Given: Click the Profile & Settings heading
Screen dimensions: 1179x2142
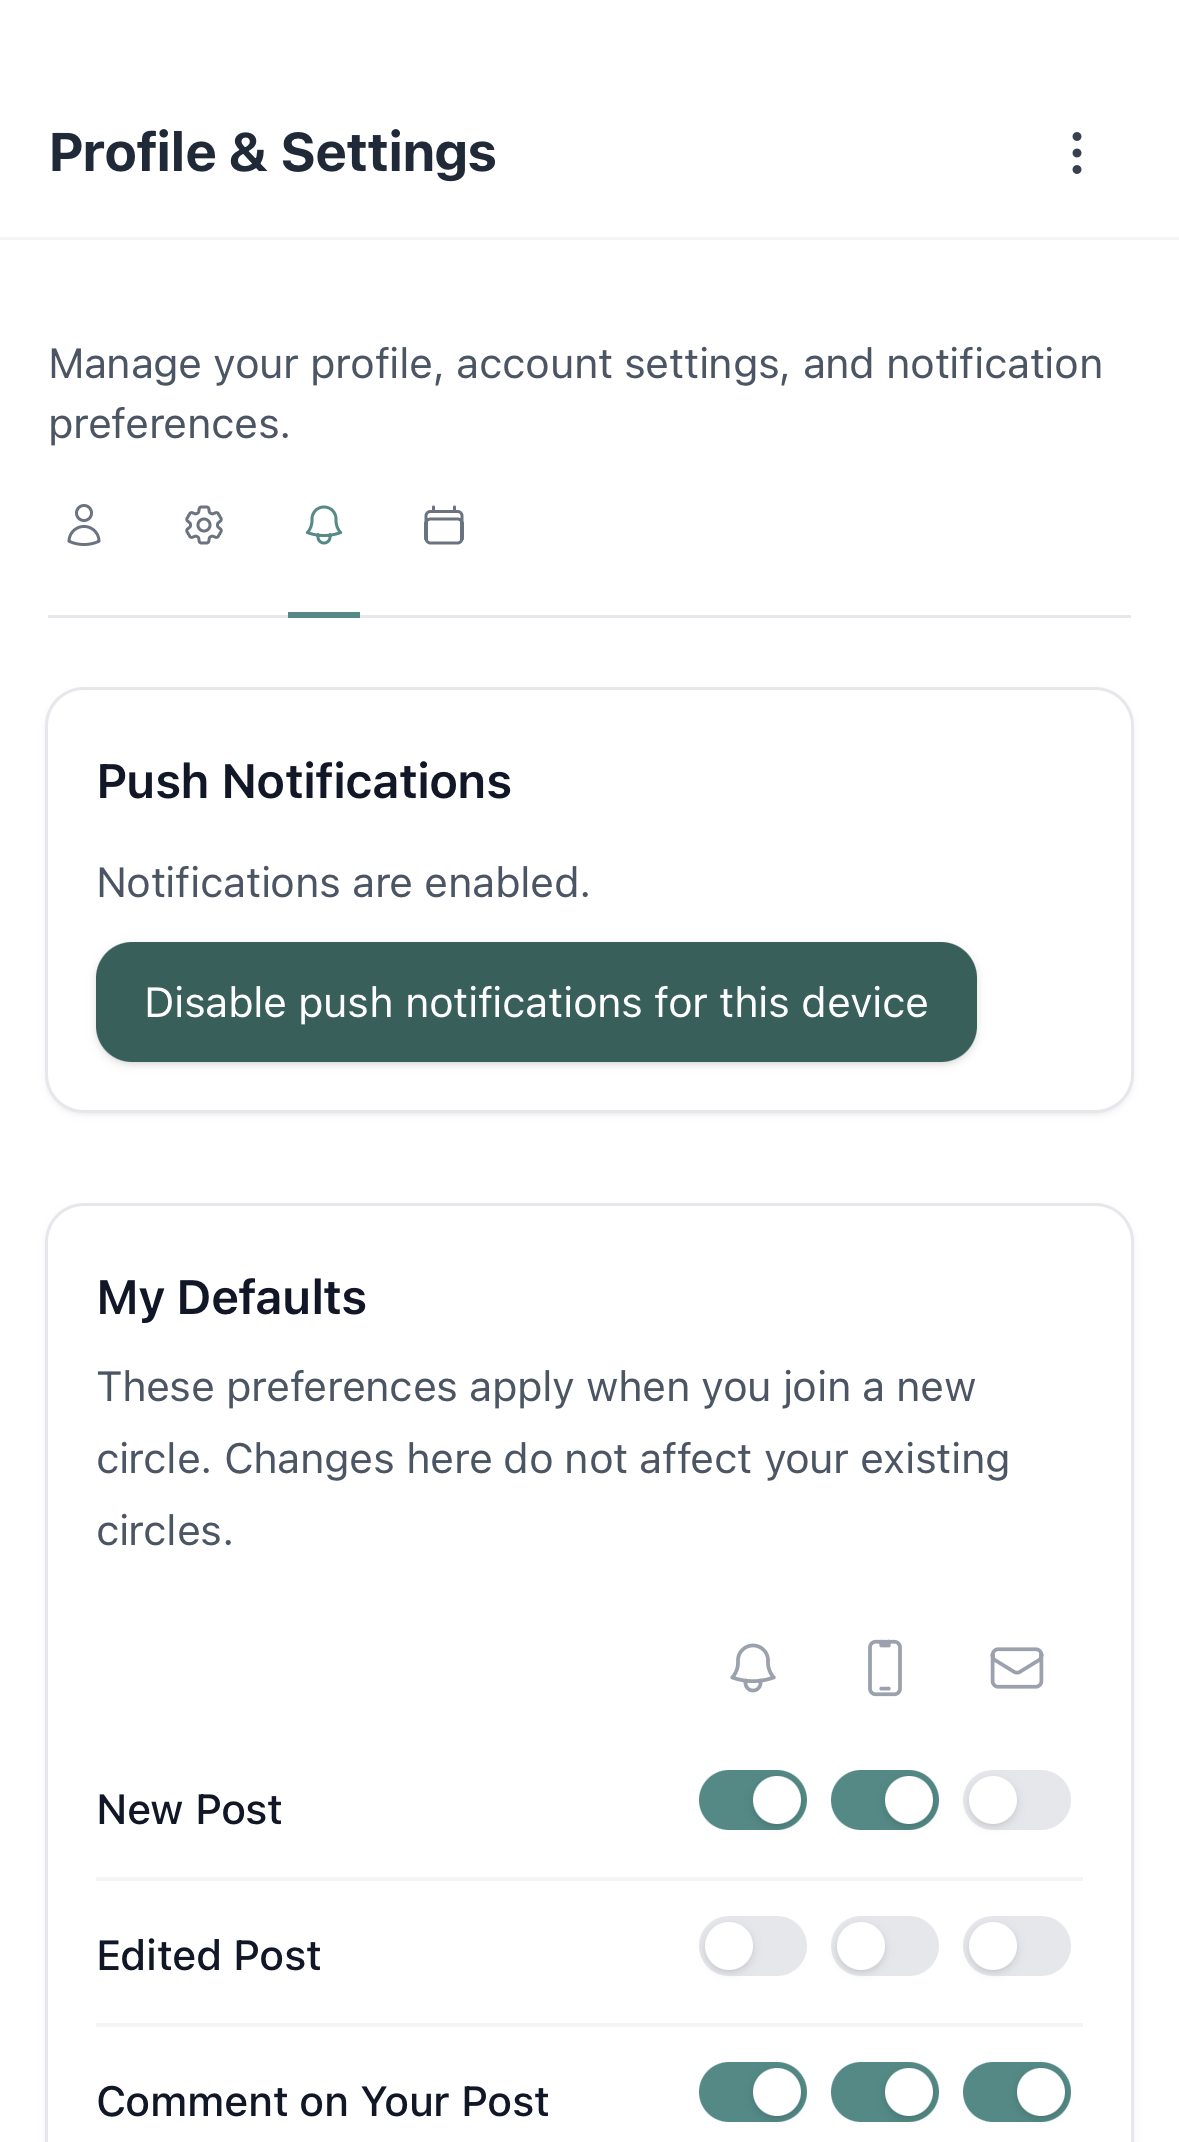Looking at the screenshot, I should (x=272, y=152).
